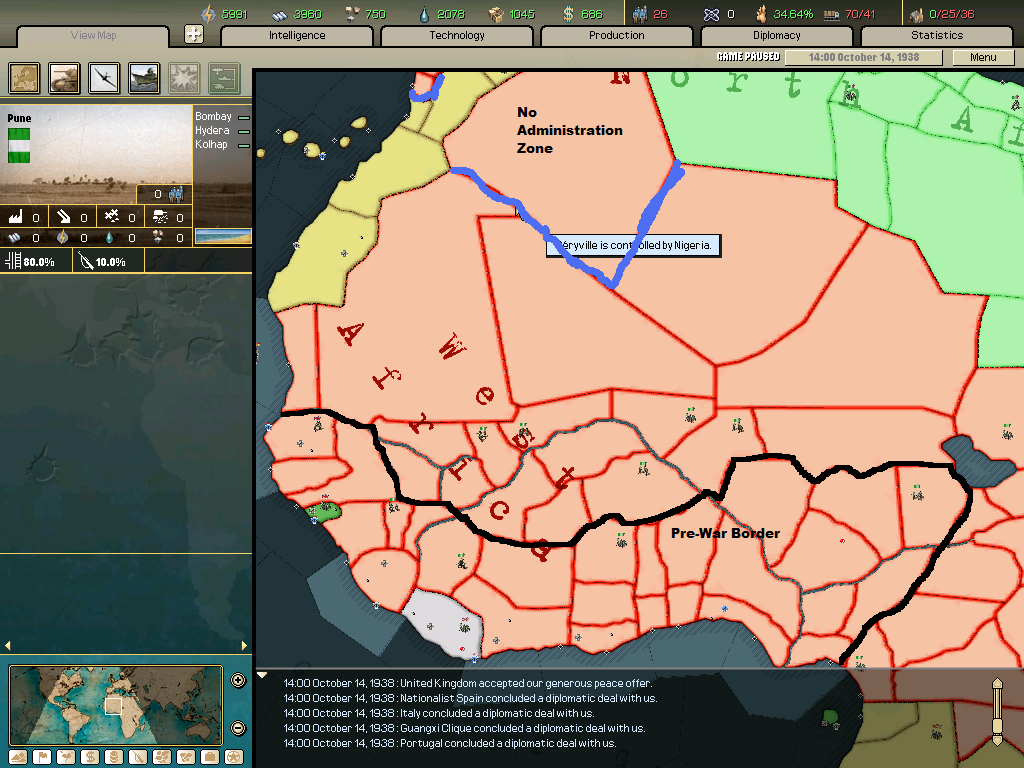The height and width of the screenshot is (768, 1024).
Task: Open the Technology tab
Action: tap(457, 35)
